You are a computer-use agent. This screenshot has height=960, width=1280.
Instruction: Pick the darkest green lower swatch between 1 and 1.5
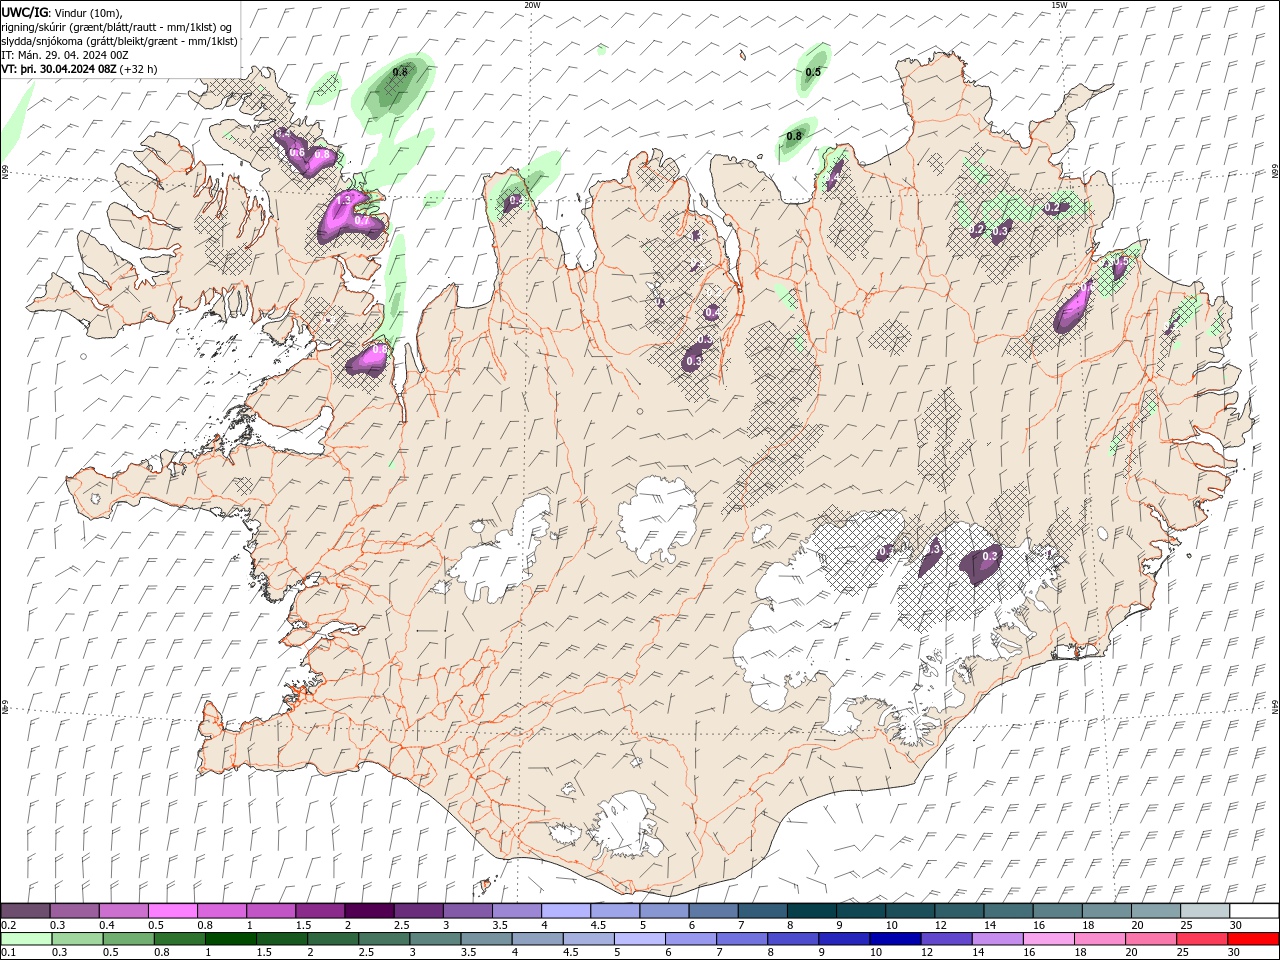230,939
